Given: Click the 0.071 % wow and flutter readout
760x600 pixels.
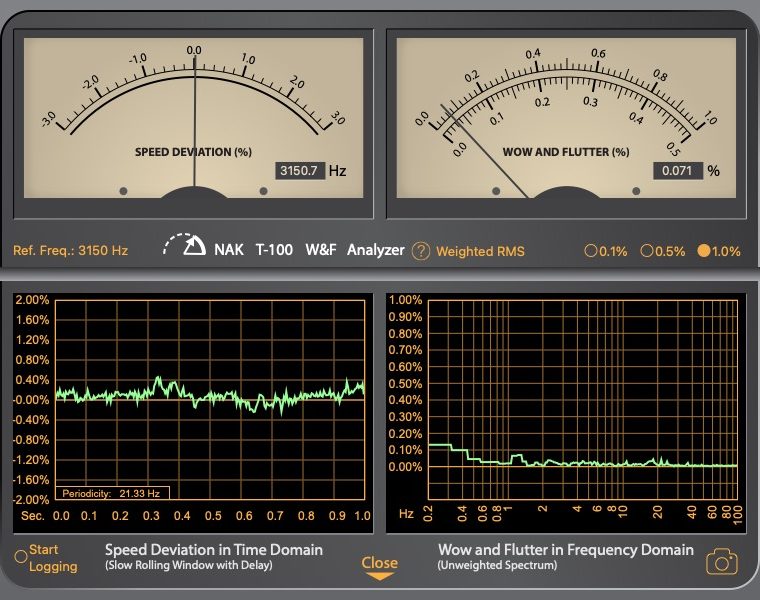Looking at the screenshot, I should [678, 171].
